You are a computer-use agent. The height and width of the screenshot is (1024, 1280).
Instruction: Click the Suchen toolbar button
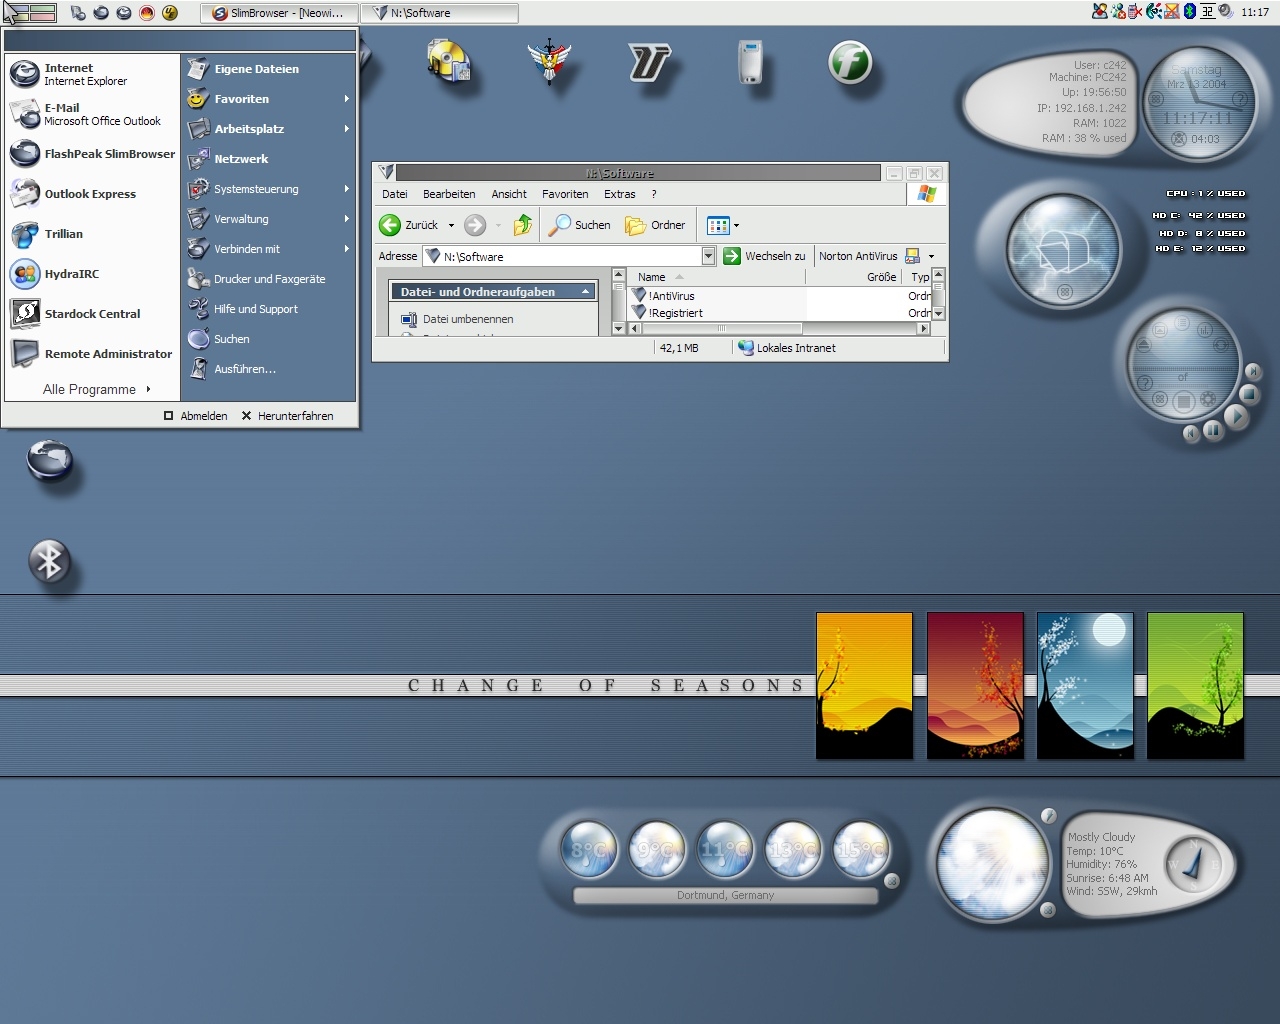(580, 225)
